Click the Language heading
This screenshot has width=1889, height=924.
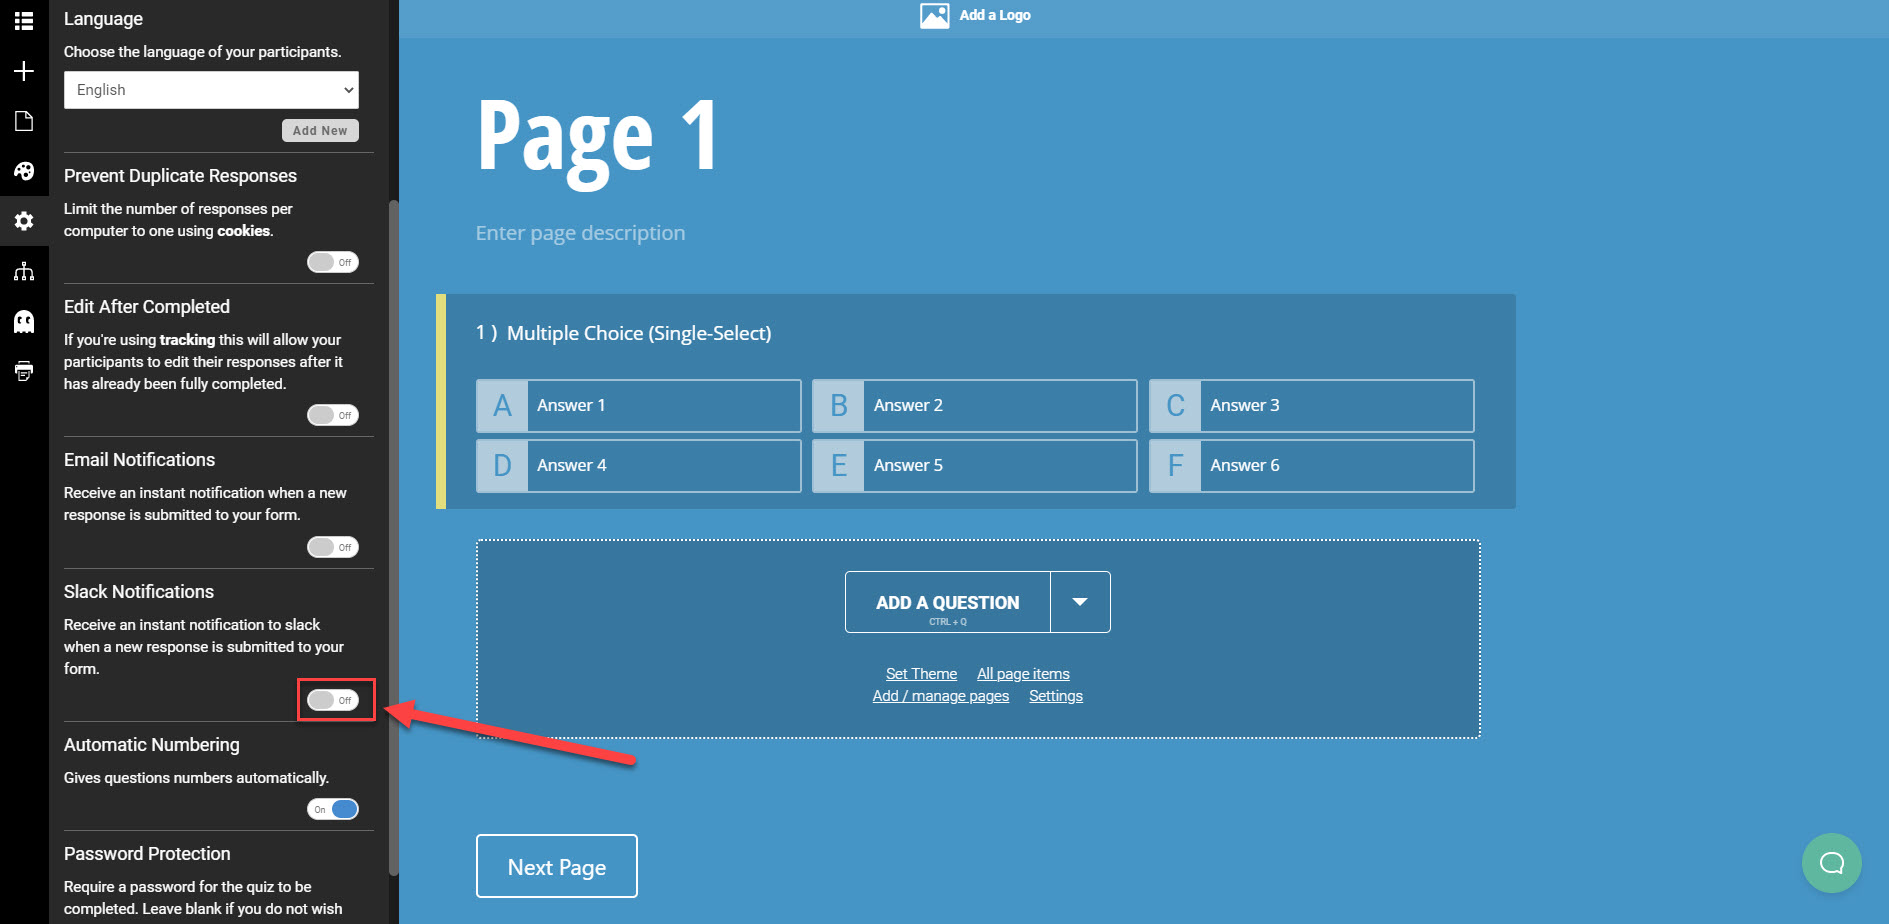coord(103,19)
